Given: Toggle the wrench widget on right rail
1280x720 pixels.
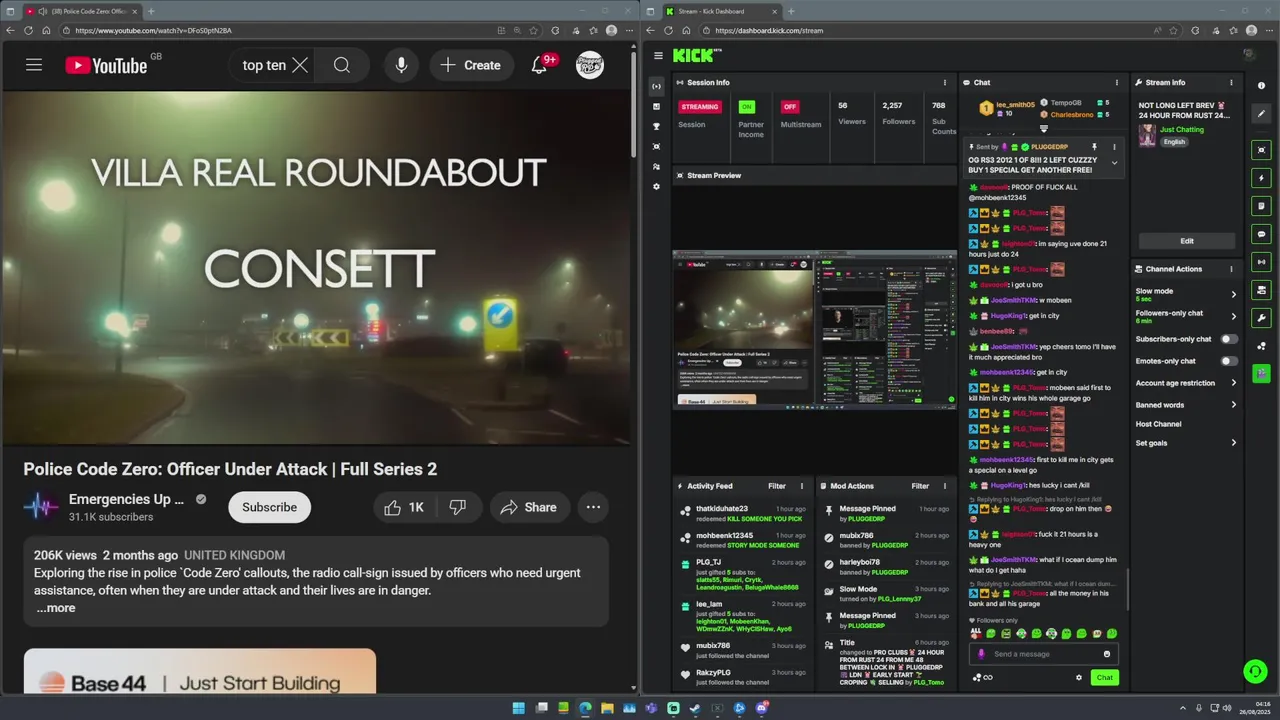Looking at the screenshot, I should tap(1261, 318).
